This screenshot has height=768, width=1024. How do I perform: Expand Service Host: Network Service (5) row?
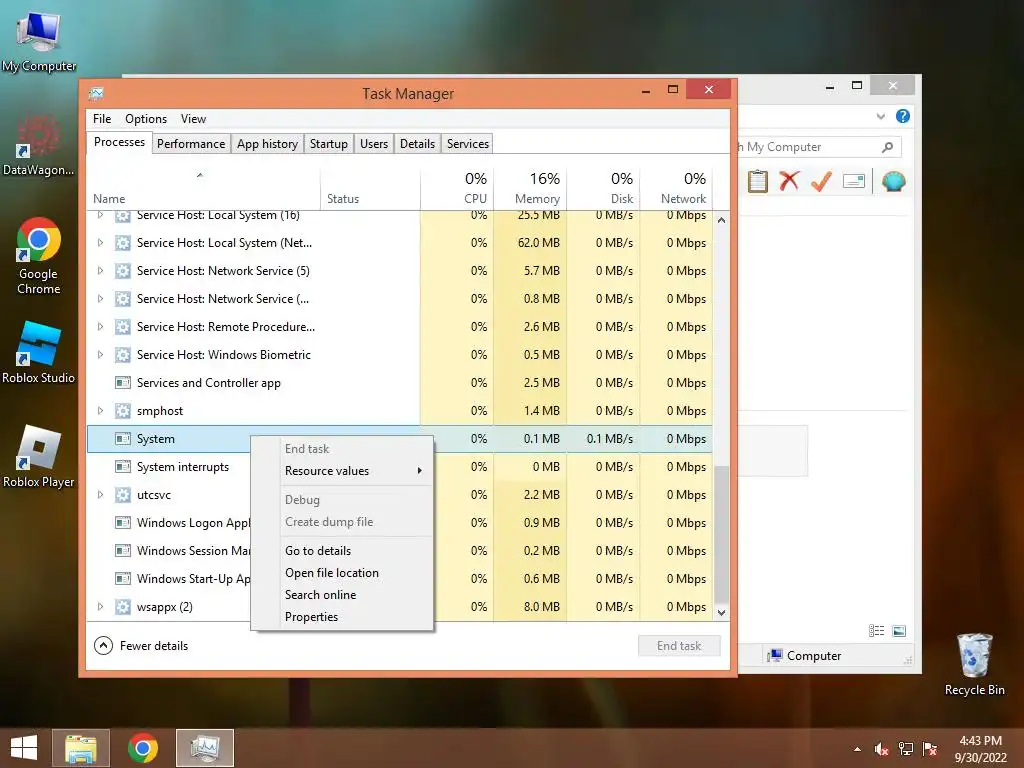tap(100, 271)
